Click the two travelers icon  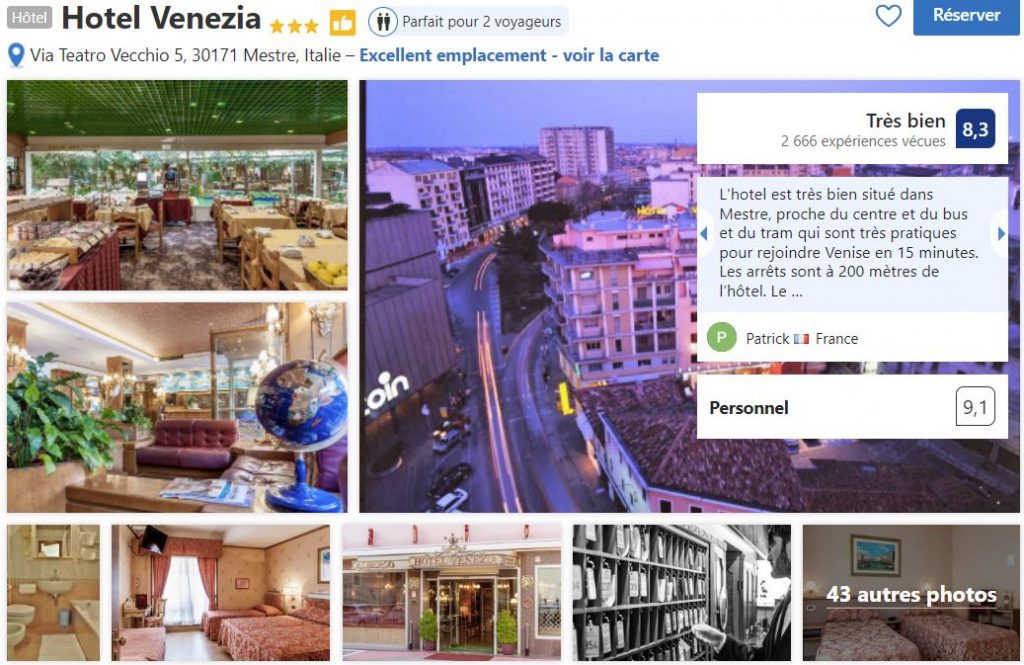click(383, 22)
